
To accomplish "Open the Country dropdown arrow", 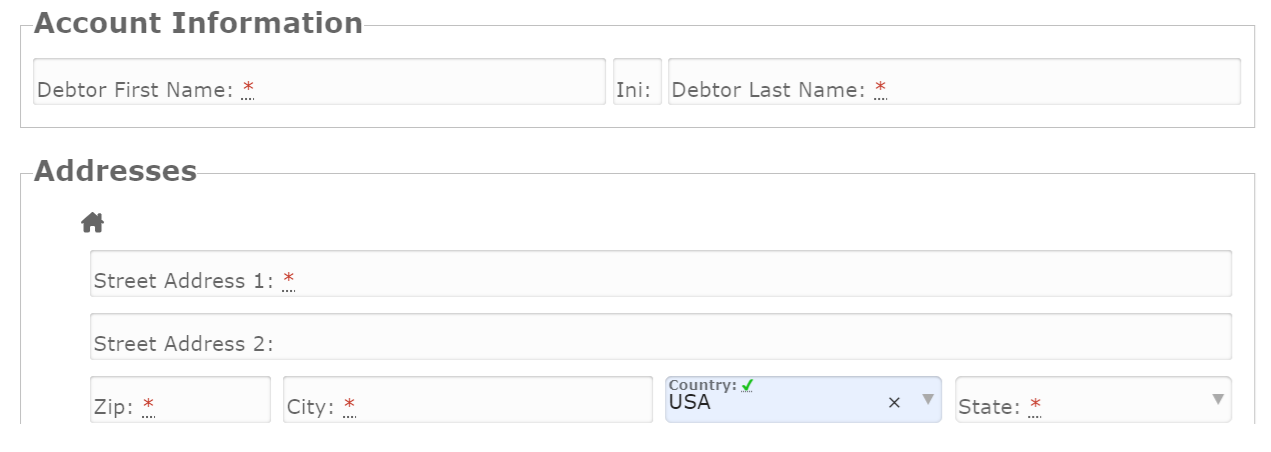I will (927, 400).
